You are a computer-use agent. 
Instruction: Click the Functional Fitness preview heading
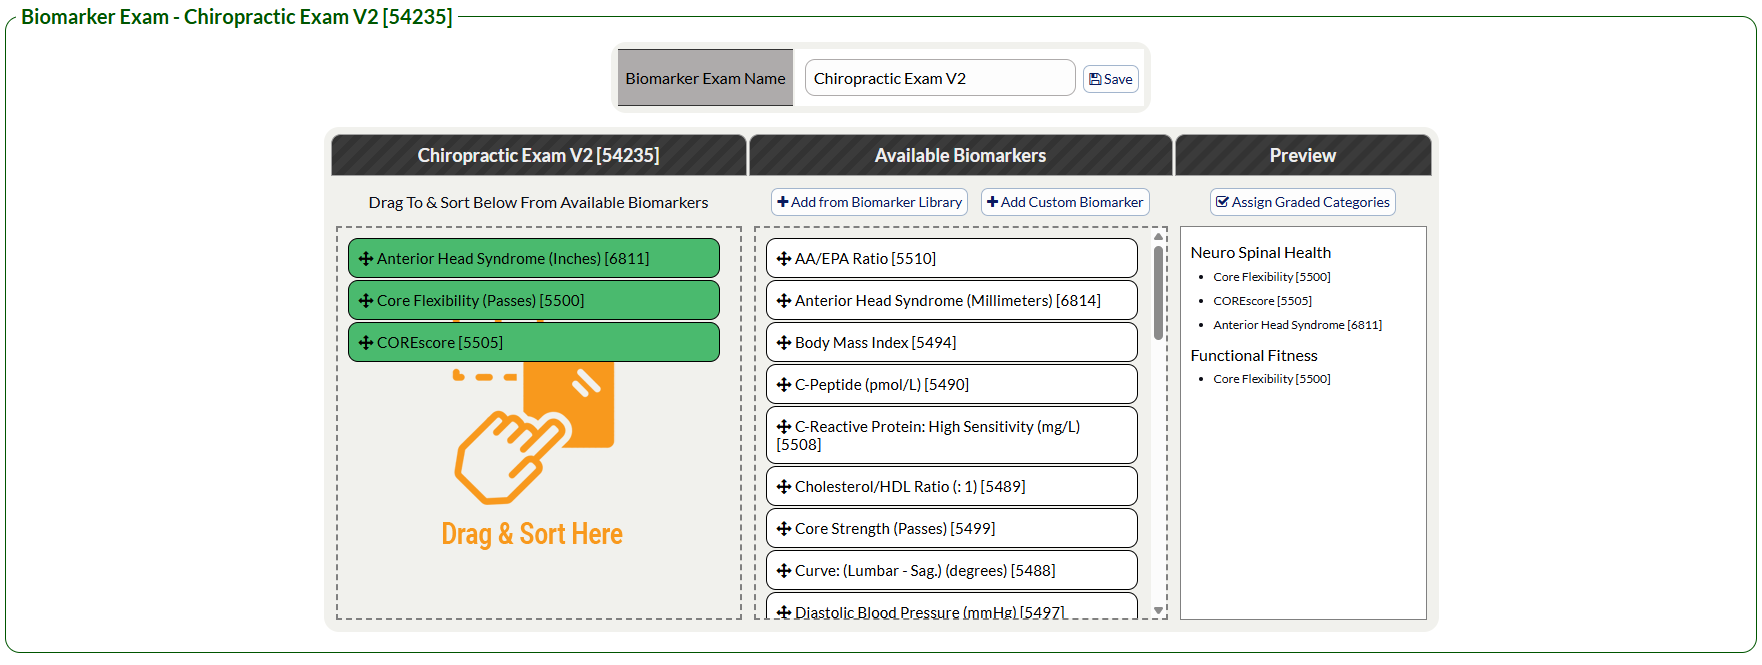[1254, 356]
